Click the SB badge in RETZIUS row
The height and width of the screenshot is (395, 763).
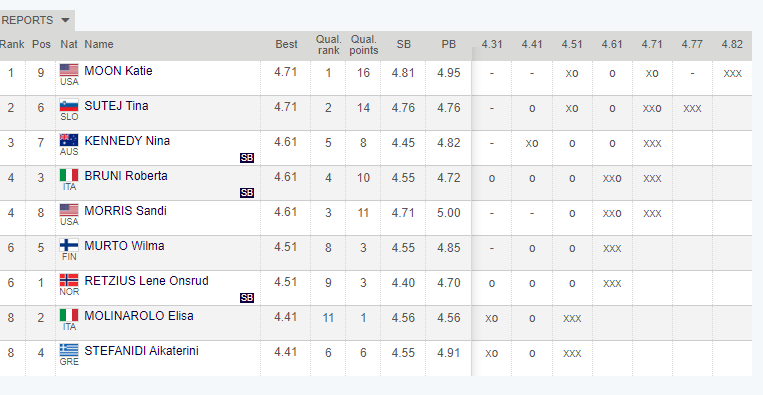(247, 298)
